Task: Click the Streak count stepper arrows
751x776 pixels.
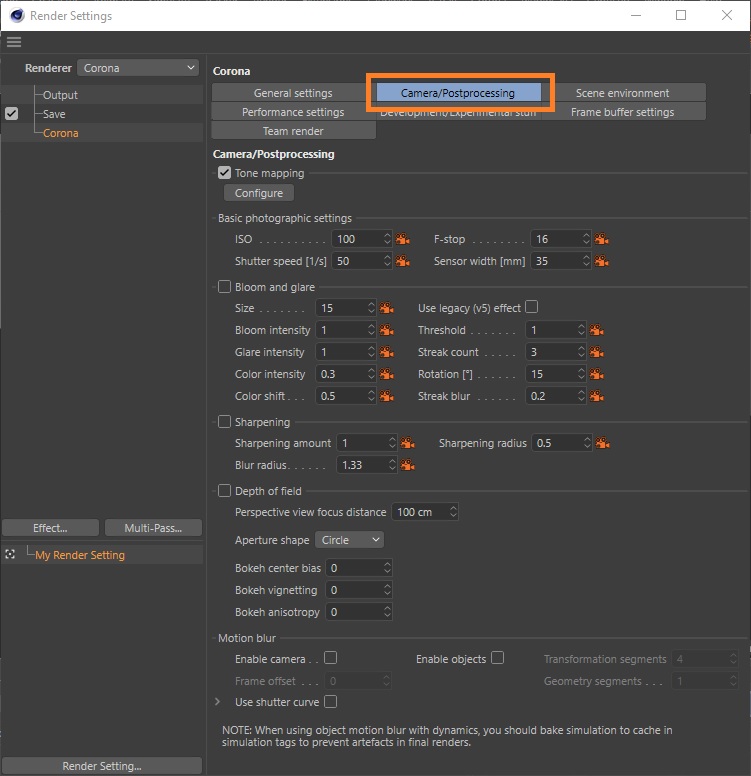Action: coord(581,352)
